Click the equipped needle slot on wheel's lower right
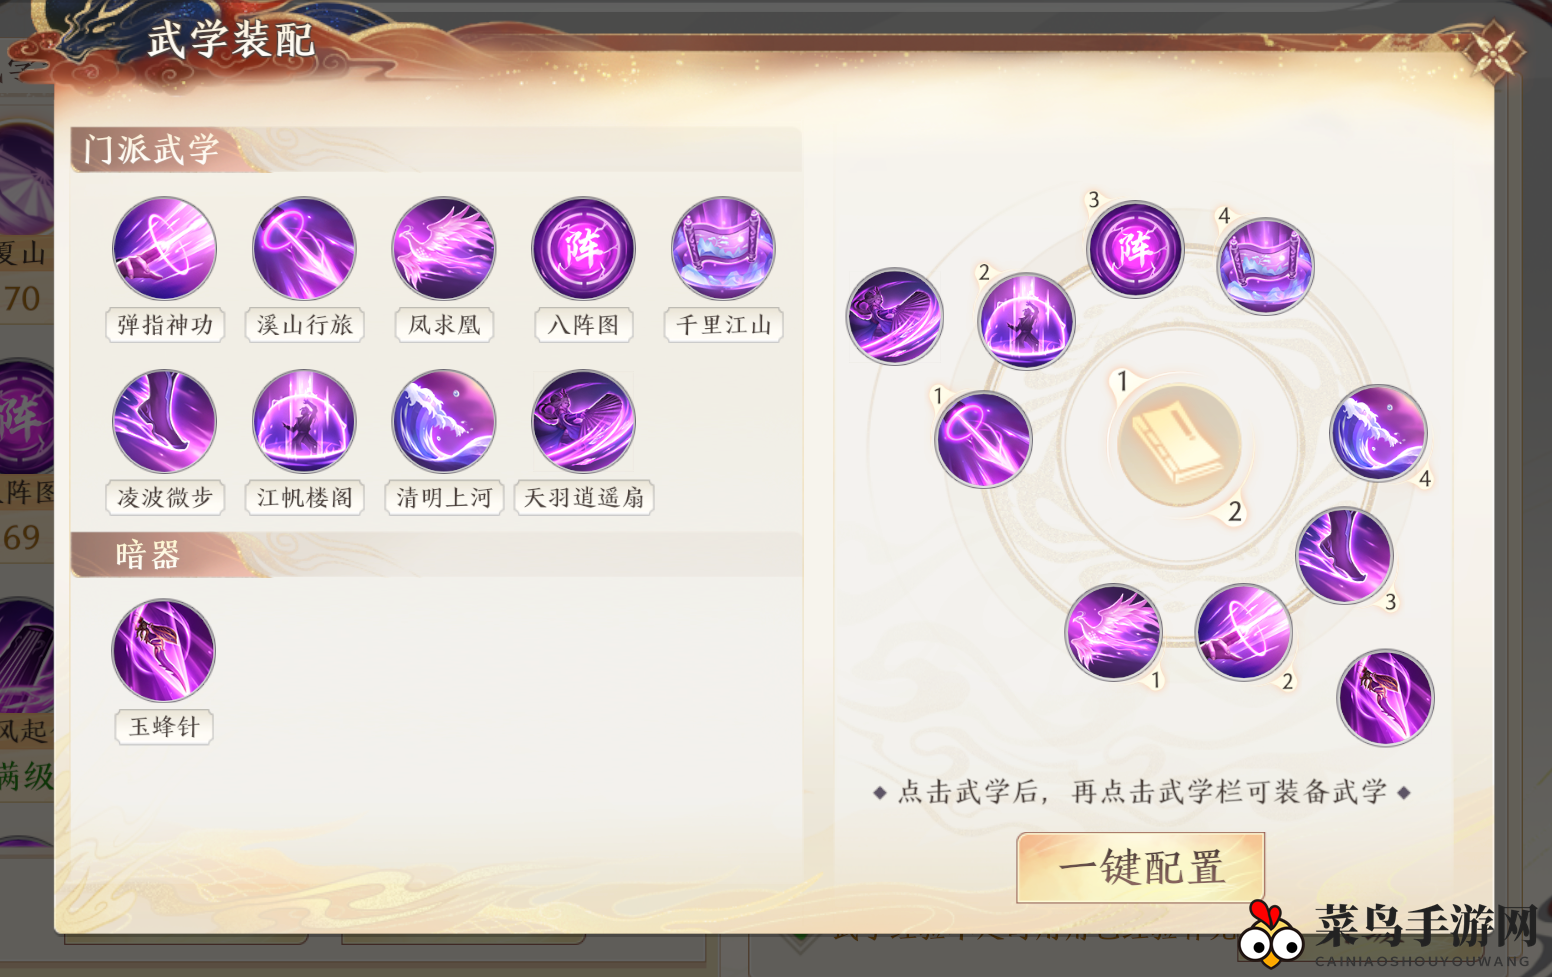 [1385, 697]
